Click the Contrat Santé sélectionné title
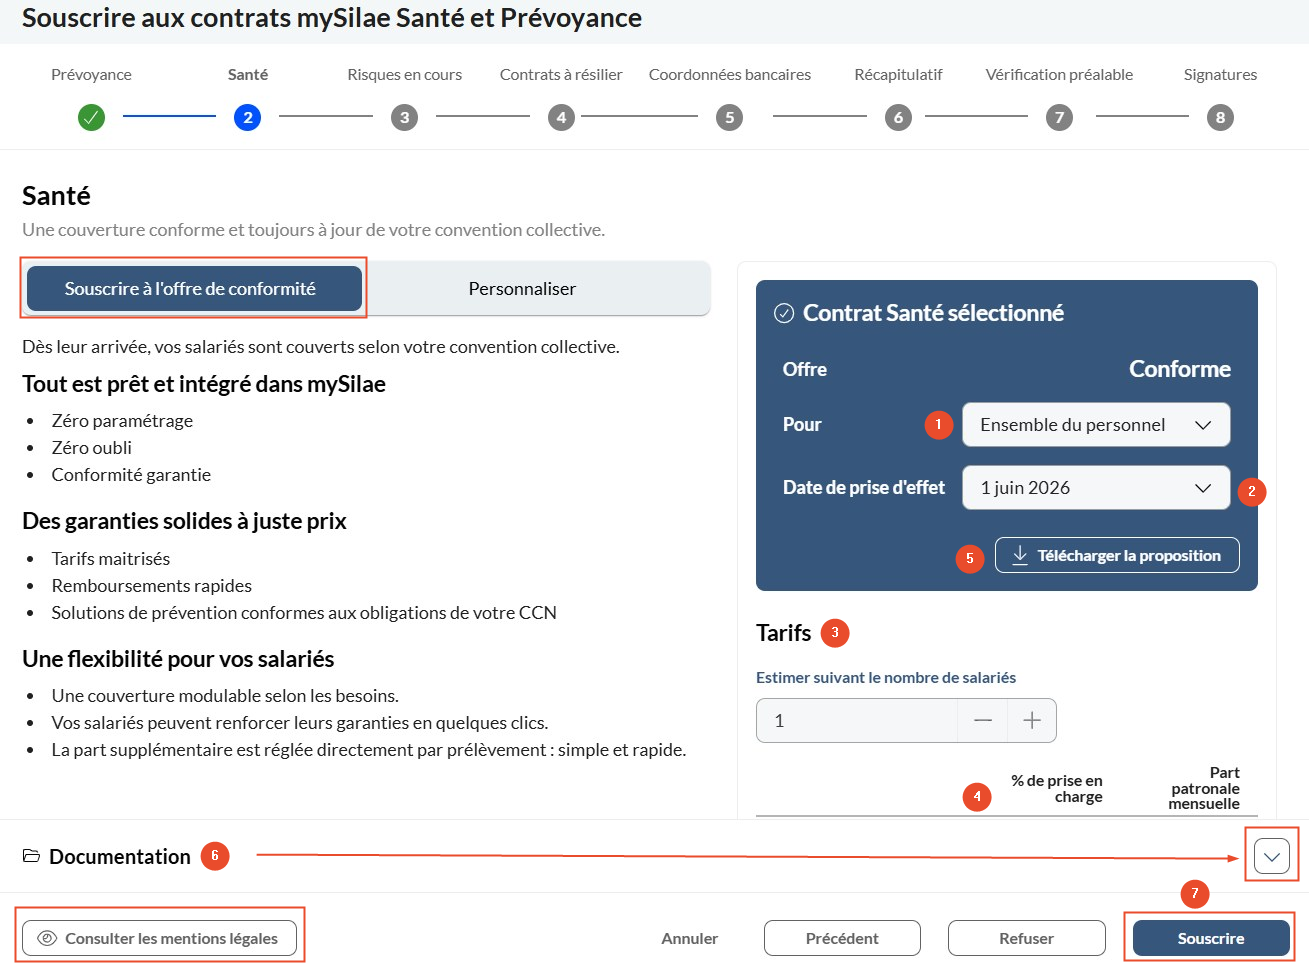The image size is (1309, 972). 933,313
